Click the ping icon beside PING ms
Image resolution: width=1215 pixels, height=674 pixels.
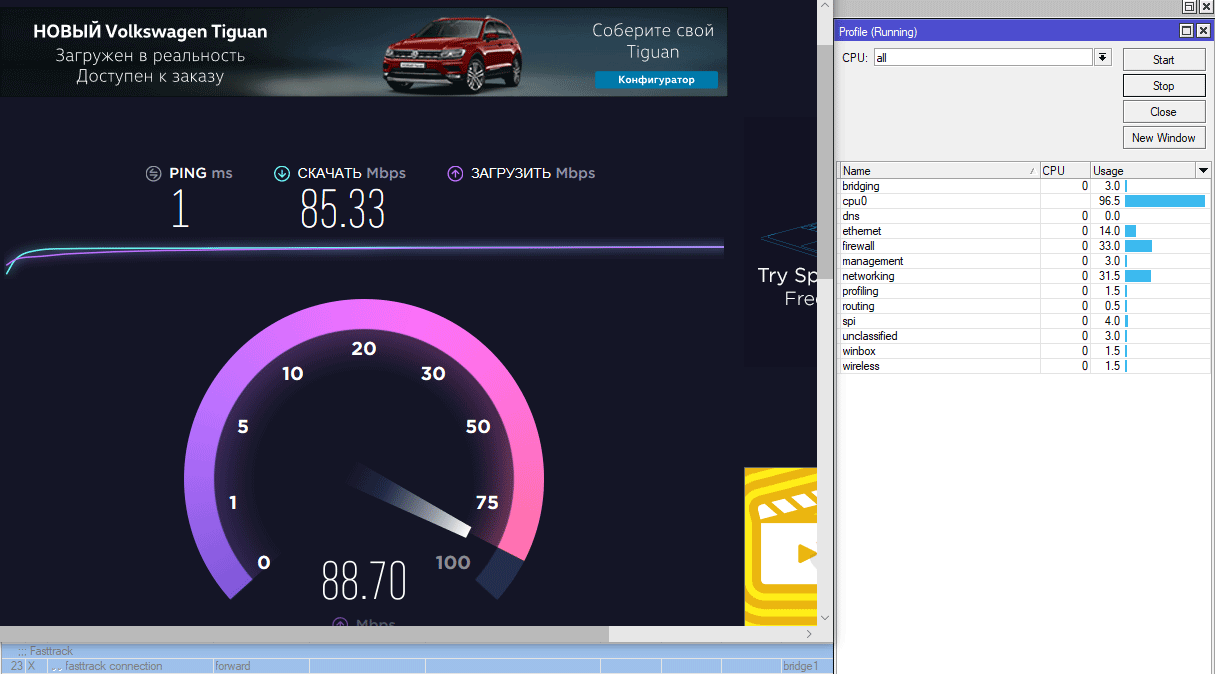point(153,173)
